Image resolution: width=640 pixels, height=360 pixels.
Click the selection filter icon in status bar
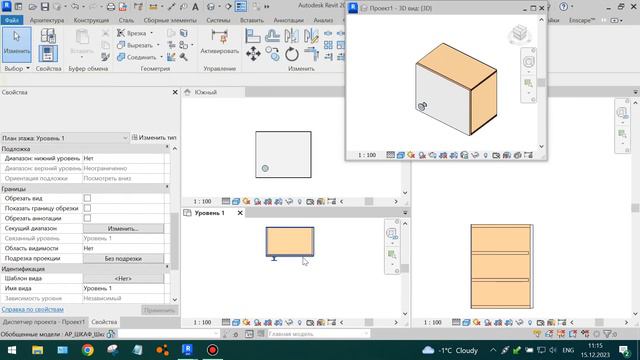[x=607, y=334]
